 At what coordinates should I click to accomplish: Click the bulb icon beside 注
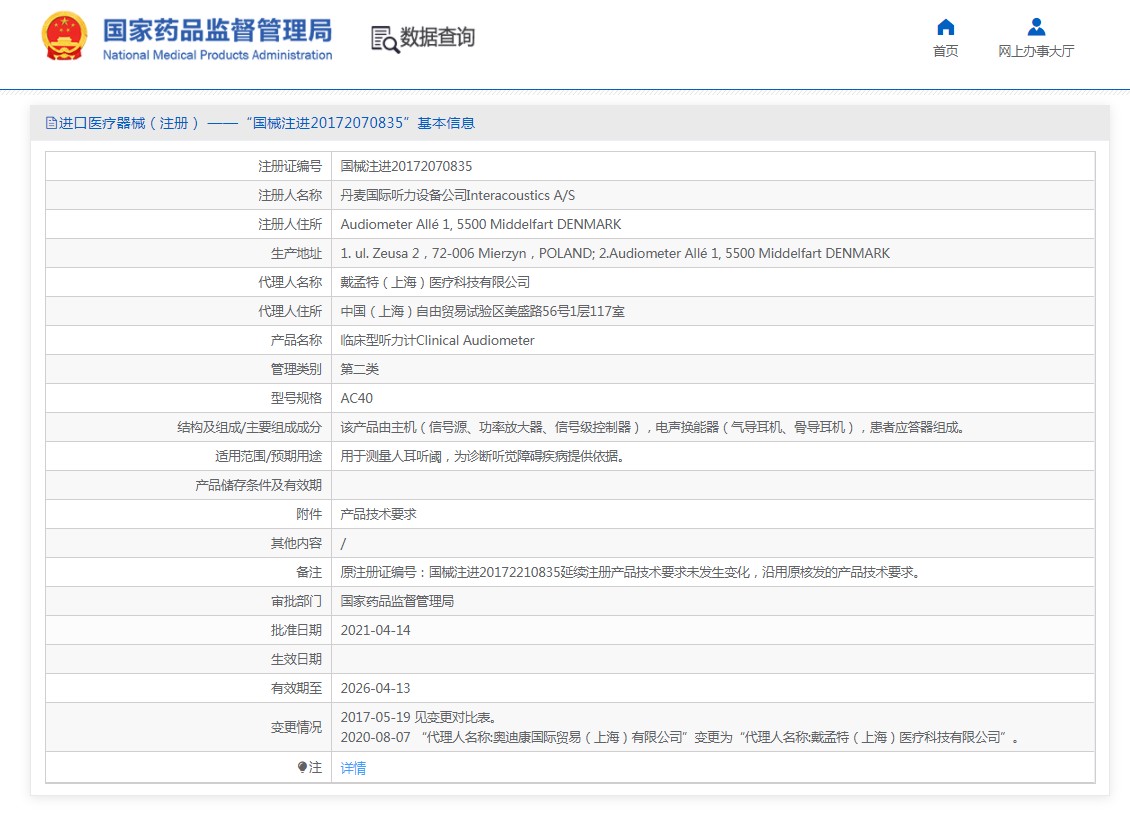[x=303, y=768]
